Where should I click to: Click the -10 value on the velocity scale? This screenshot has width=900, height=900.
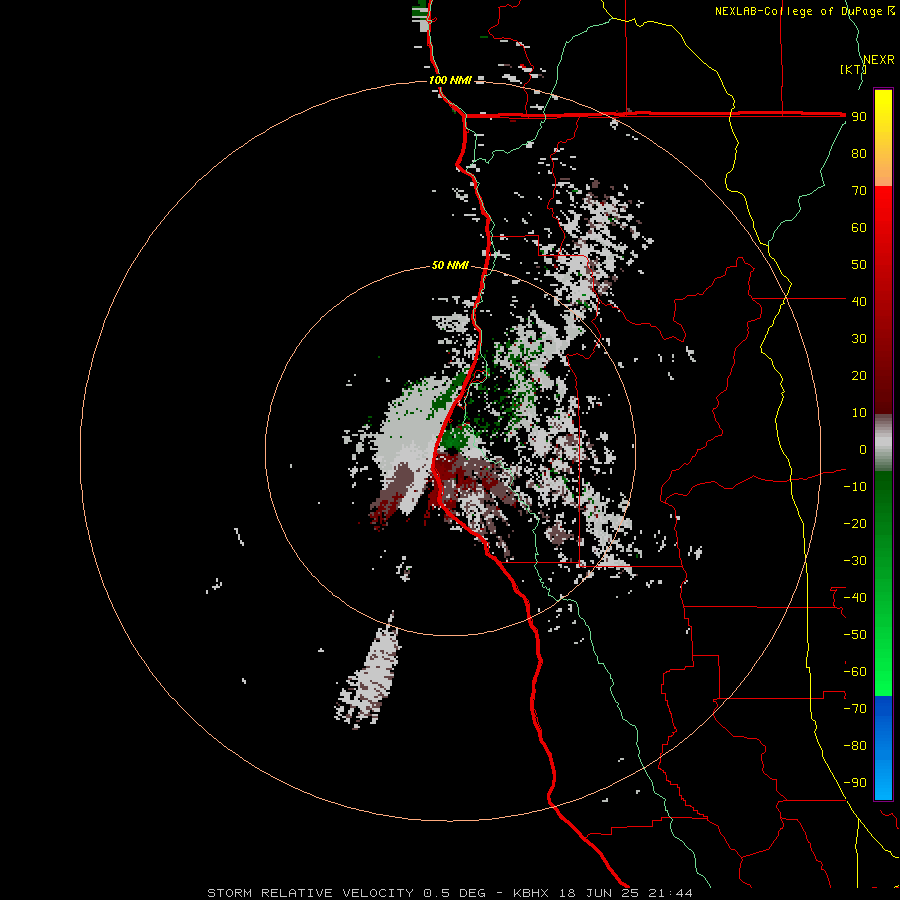(x=855, y=487)
